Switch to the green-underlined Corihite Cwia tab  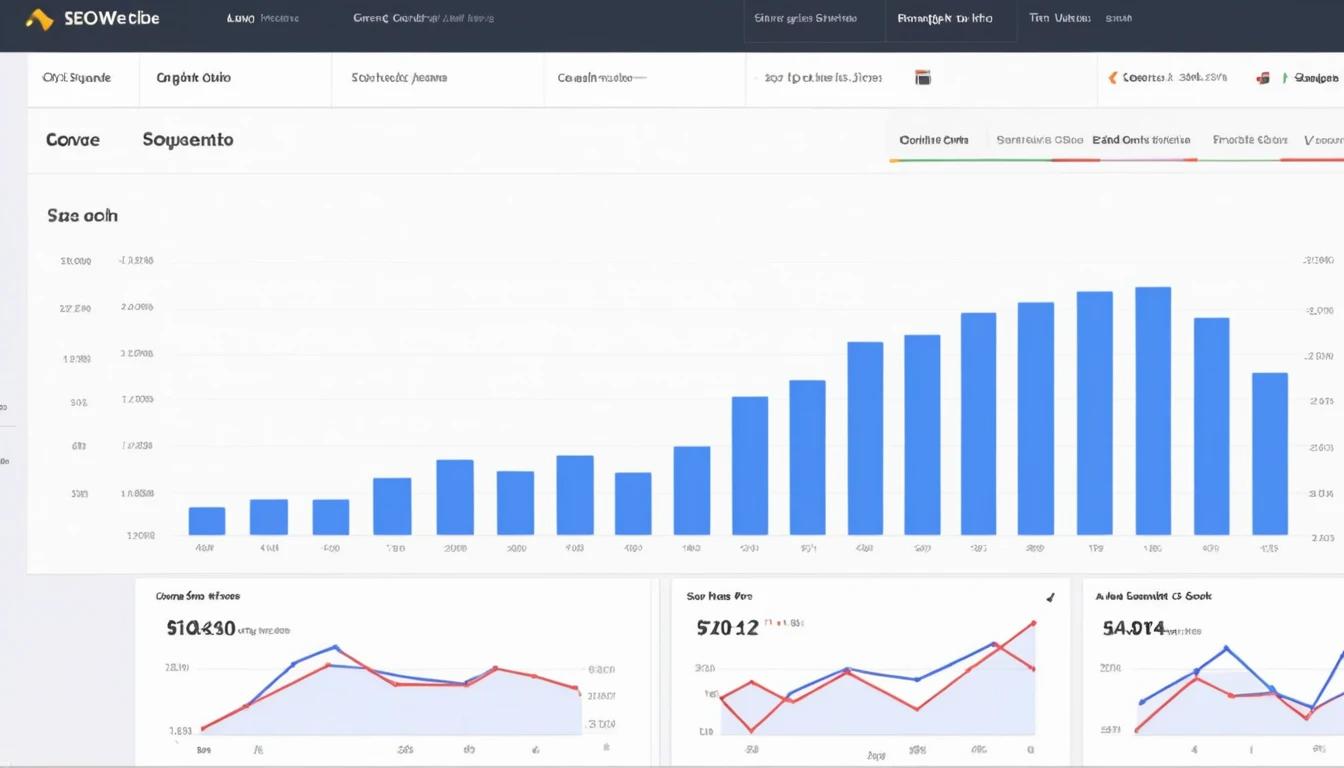[x=934, y=141]
